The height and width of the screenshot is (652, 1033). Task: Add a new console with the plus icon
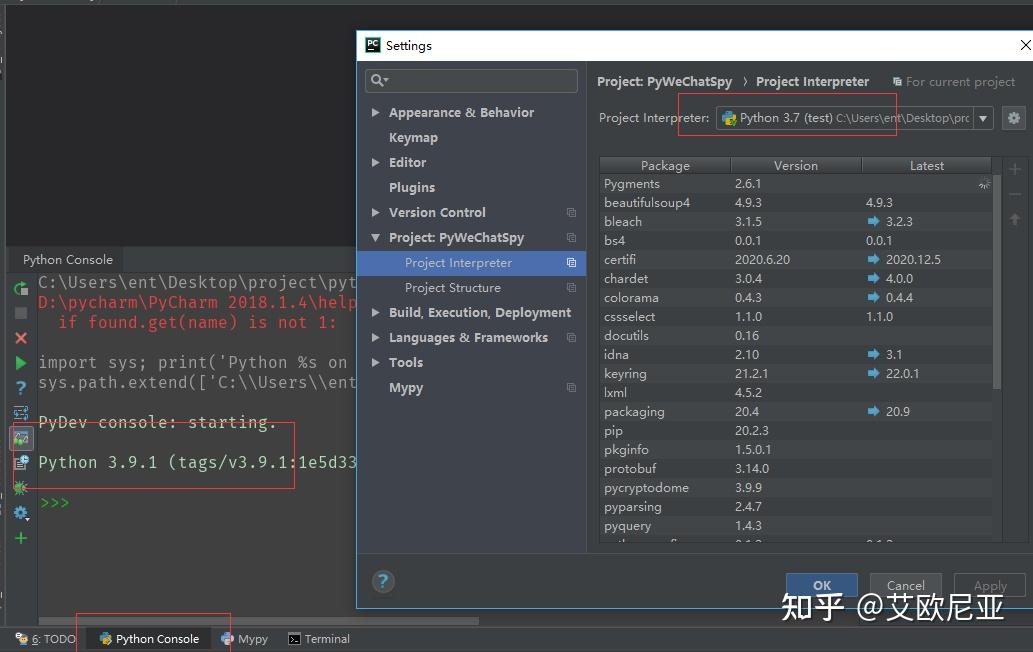[20, 538]
